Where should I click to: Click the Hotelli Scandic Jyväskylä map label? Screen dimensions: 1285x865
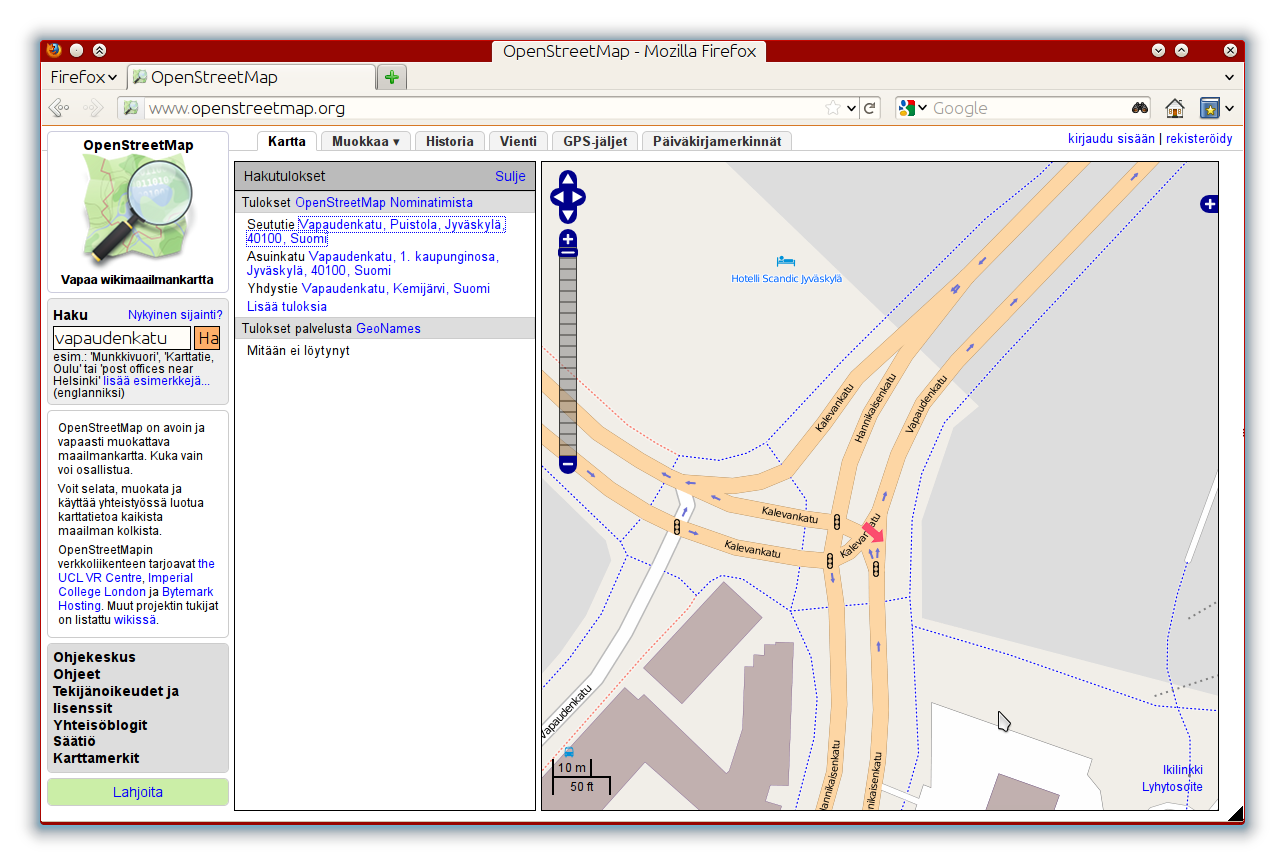click(x=786, y=278)
